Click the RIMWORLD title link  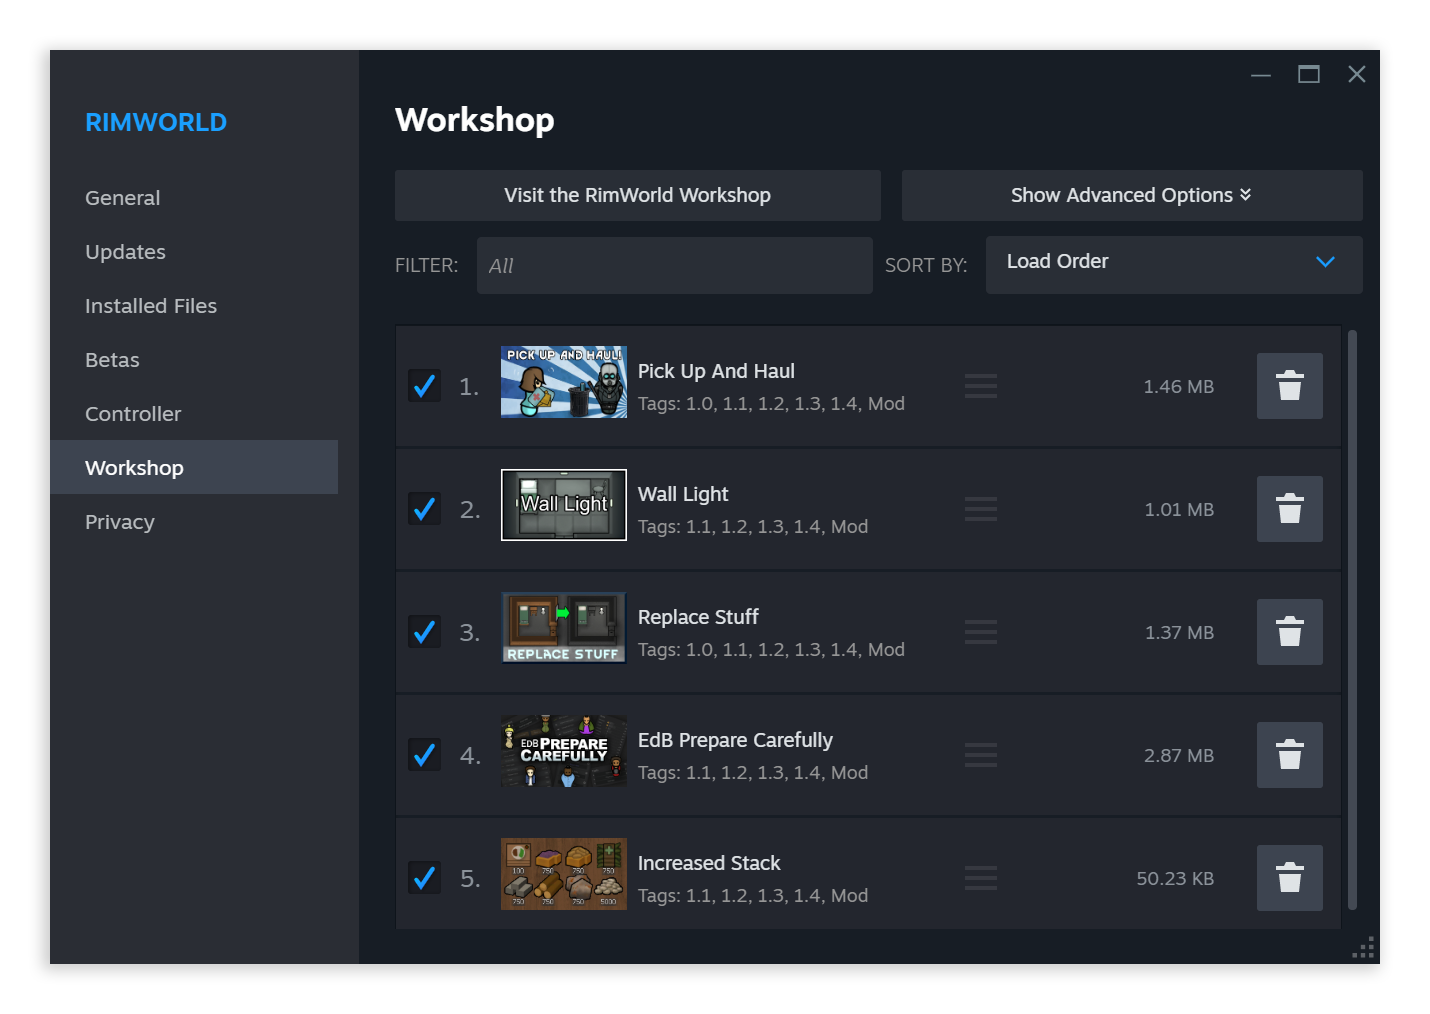(x=156, y=122)
